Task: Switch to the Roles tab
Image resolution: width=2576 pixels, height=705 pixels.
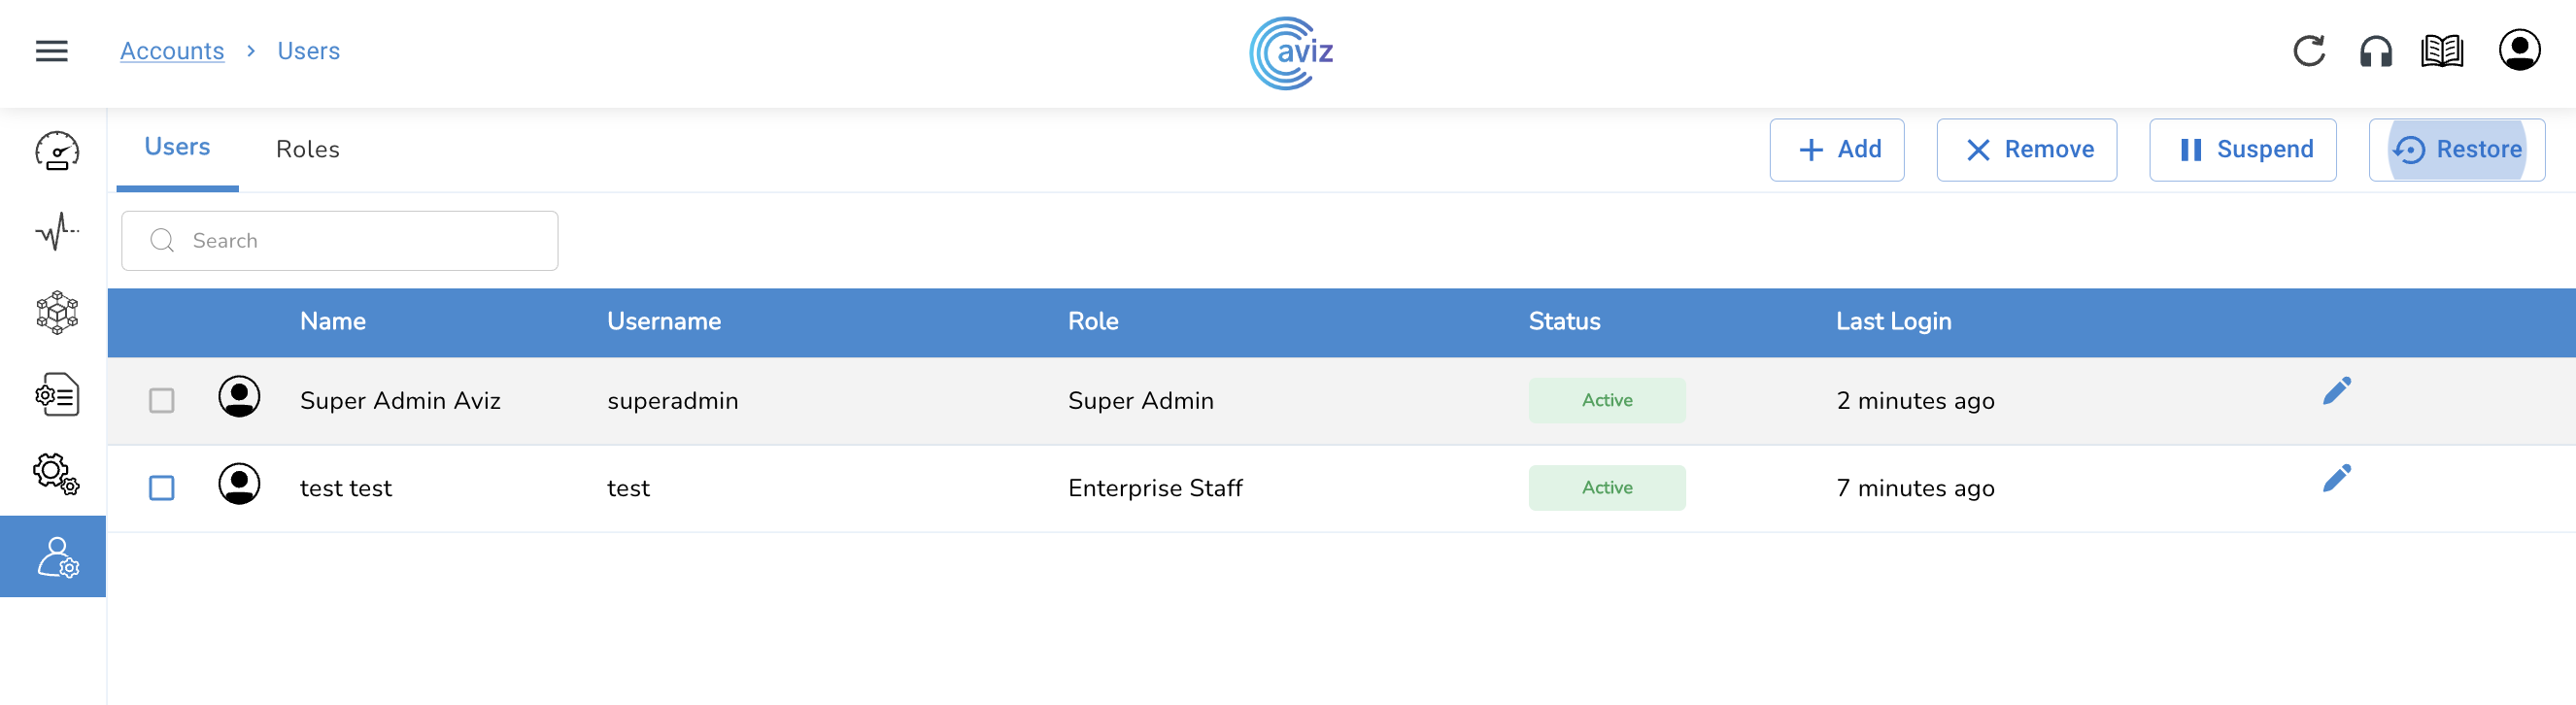Action: [x=308, y=149]
